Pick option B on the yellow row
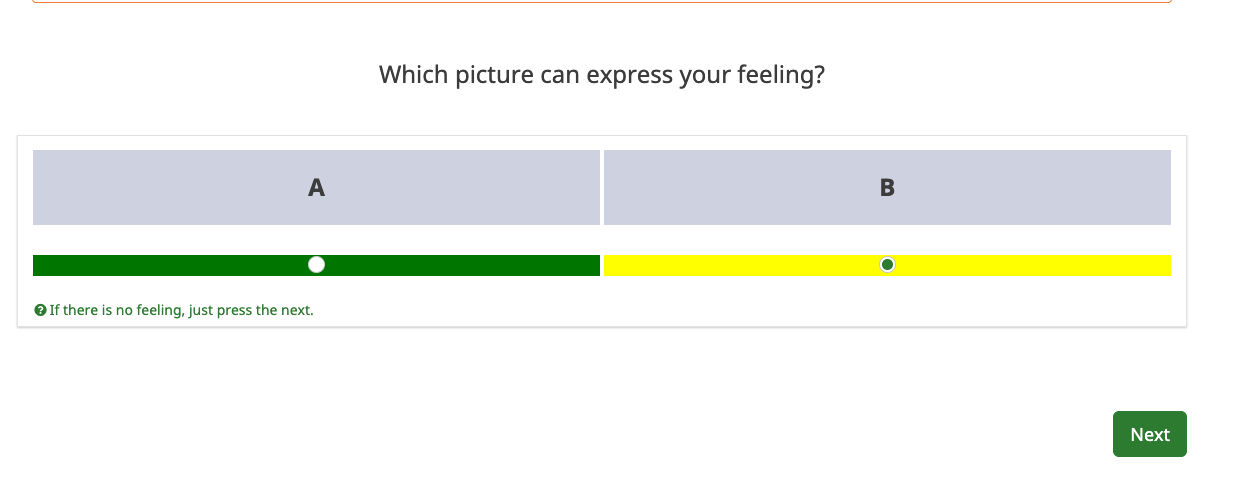The image size is (1239, 501). point(887,265)
